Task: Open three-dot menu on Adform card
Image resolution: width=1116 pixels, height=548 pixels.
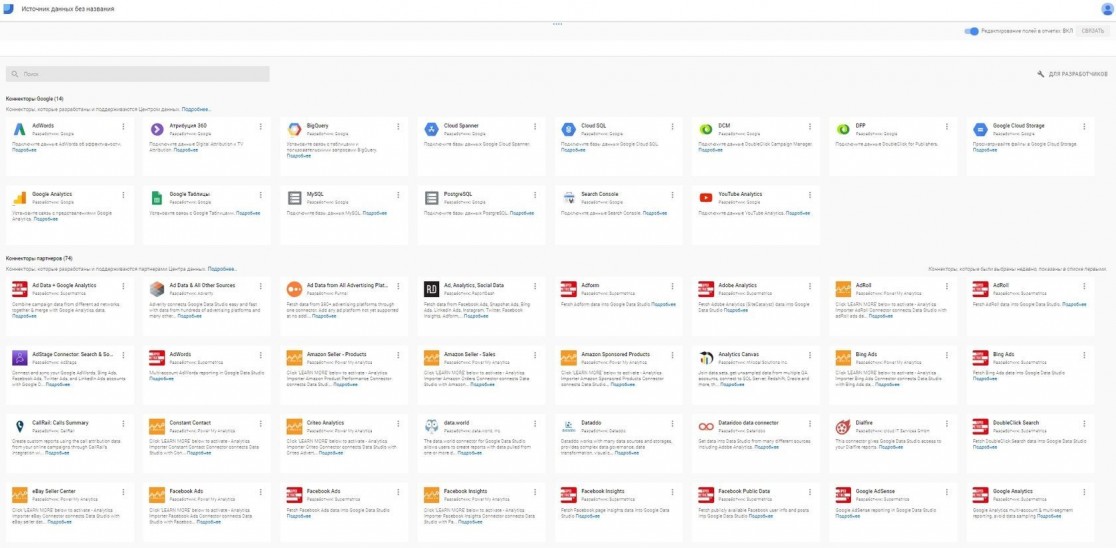Action: 672,286
